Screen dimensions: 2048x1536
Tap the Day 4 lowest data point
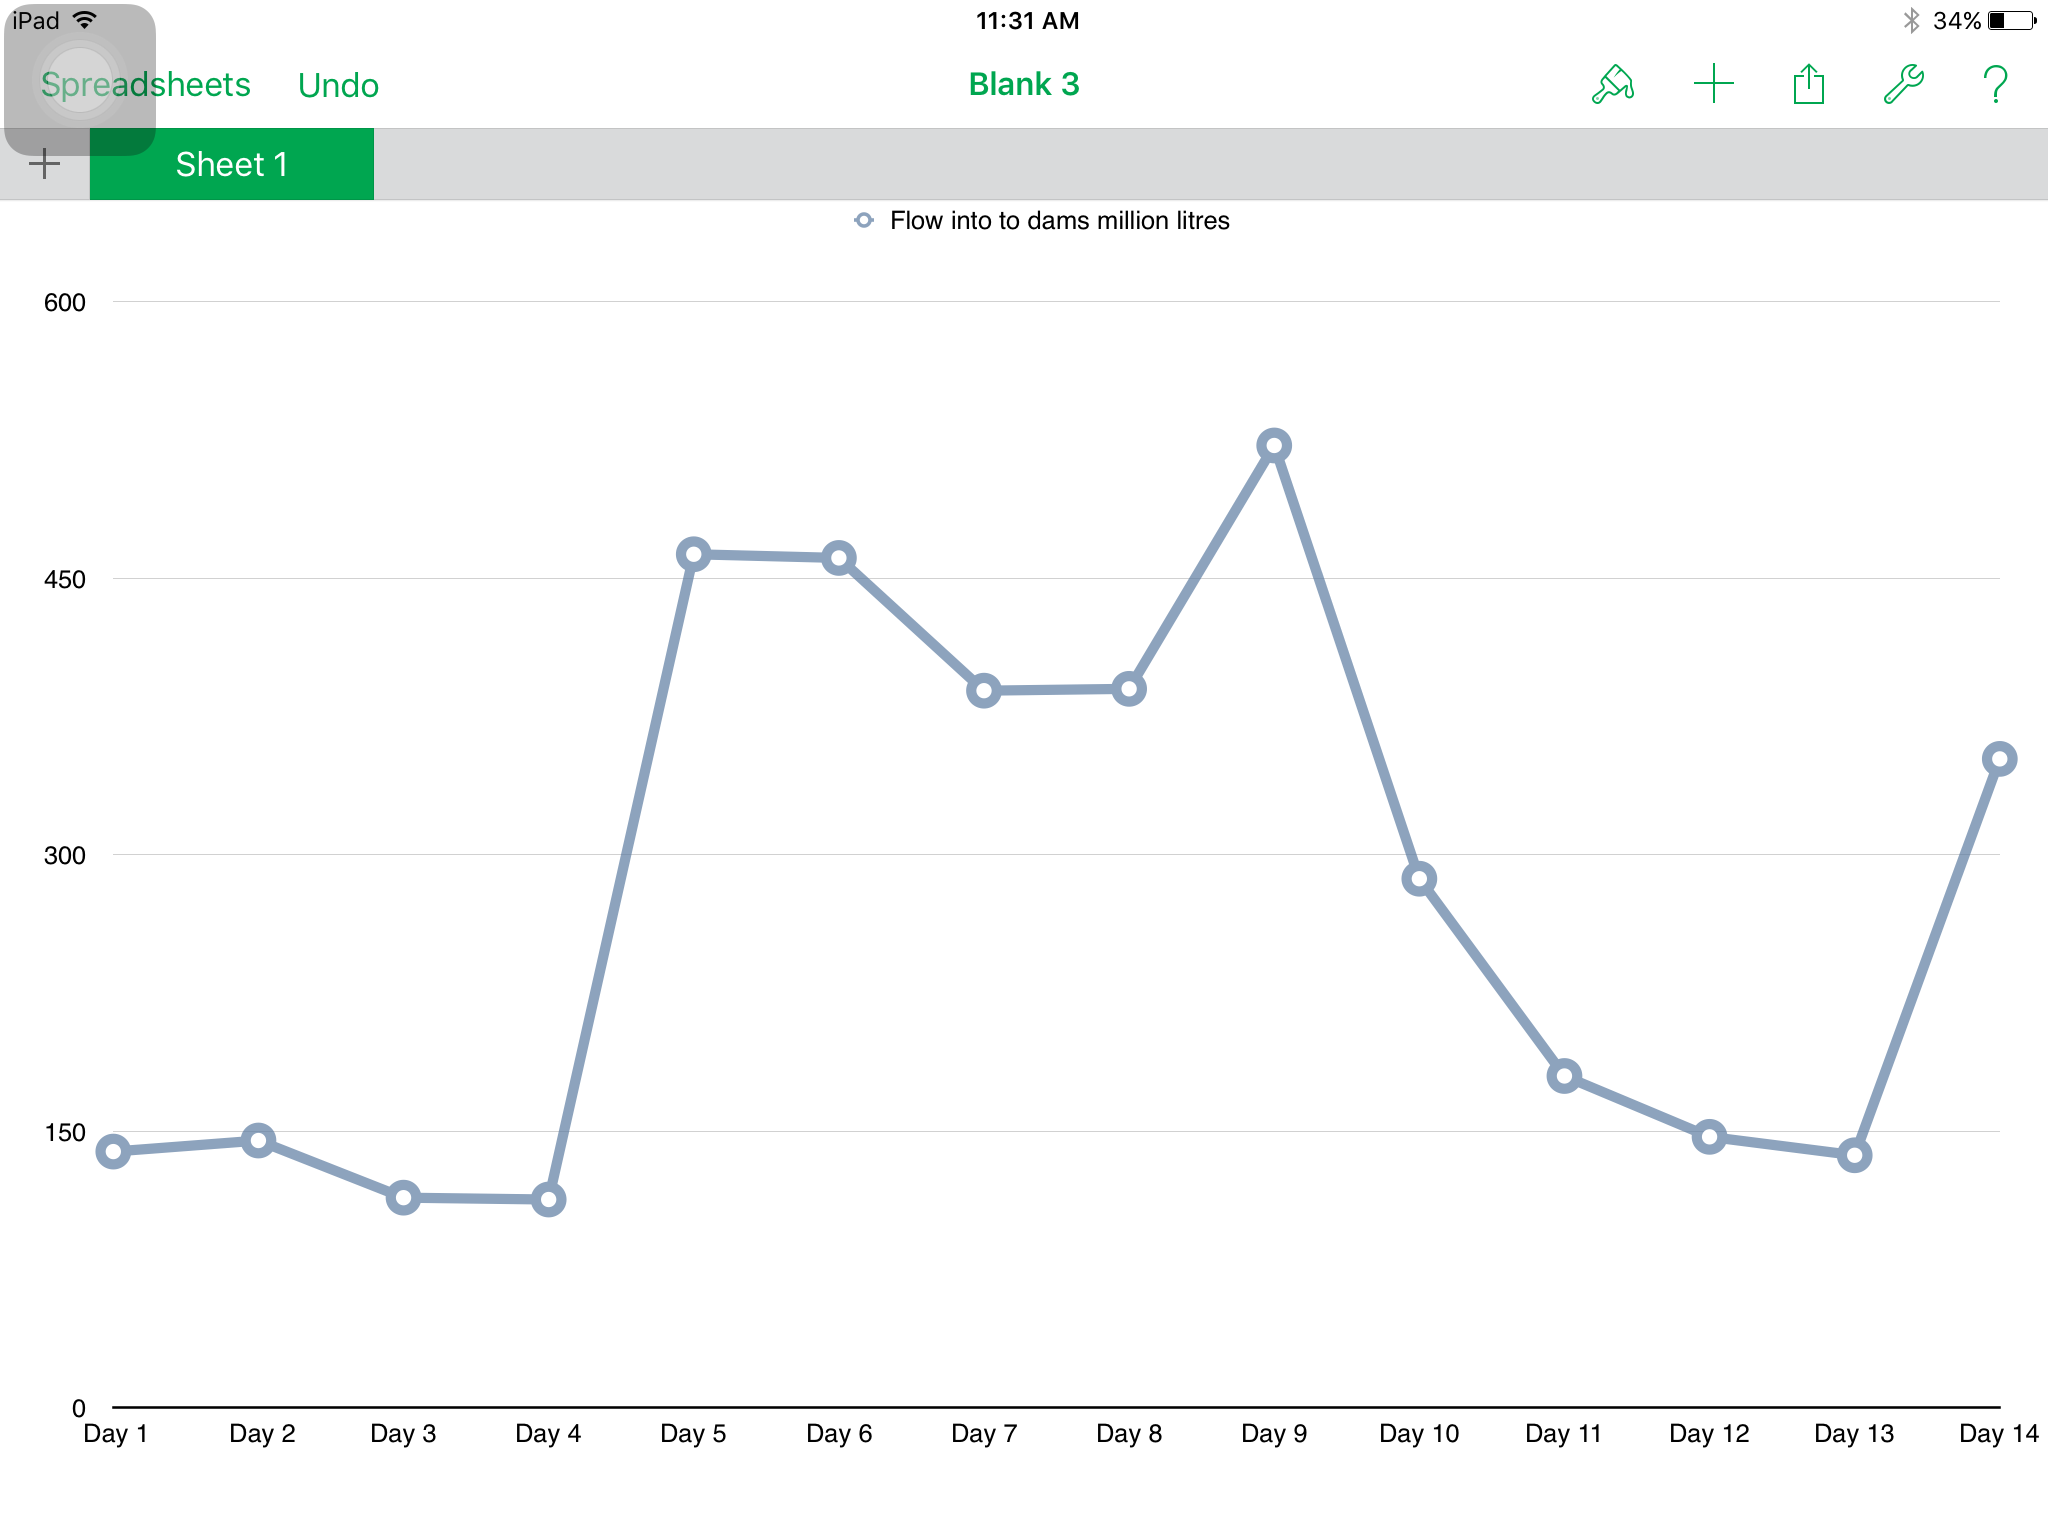[x=548, y=1199]
